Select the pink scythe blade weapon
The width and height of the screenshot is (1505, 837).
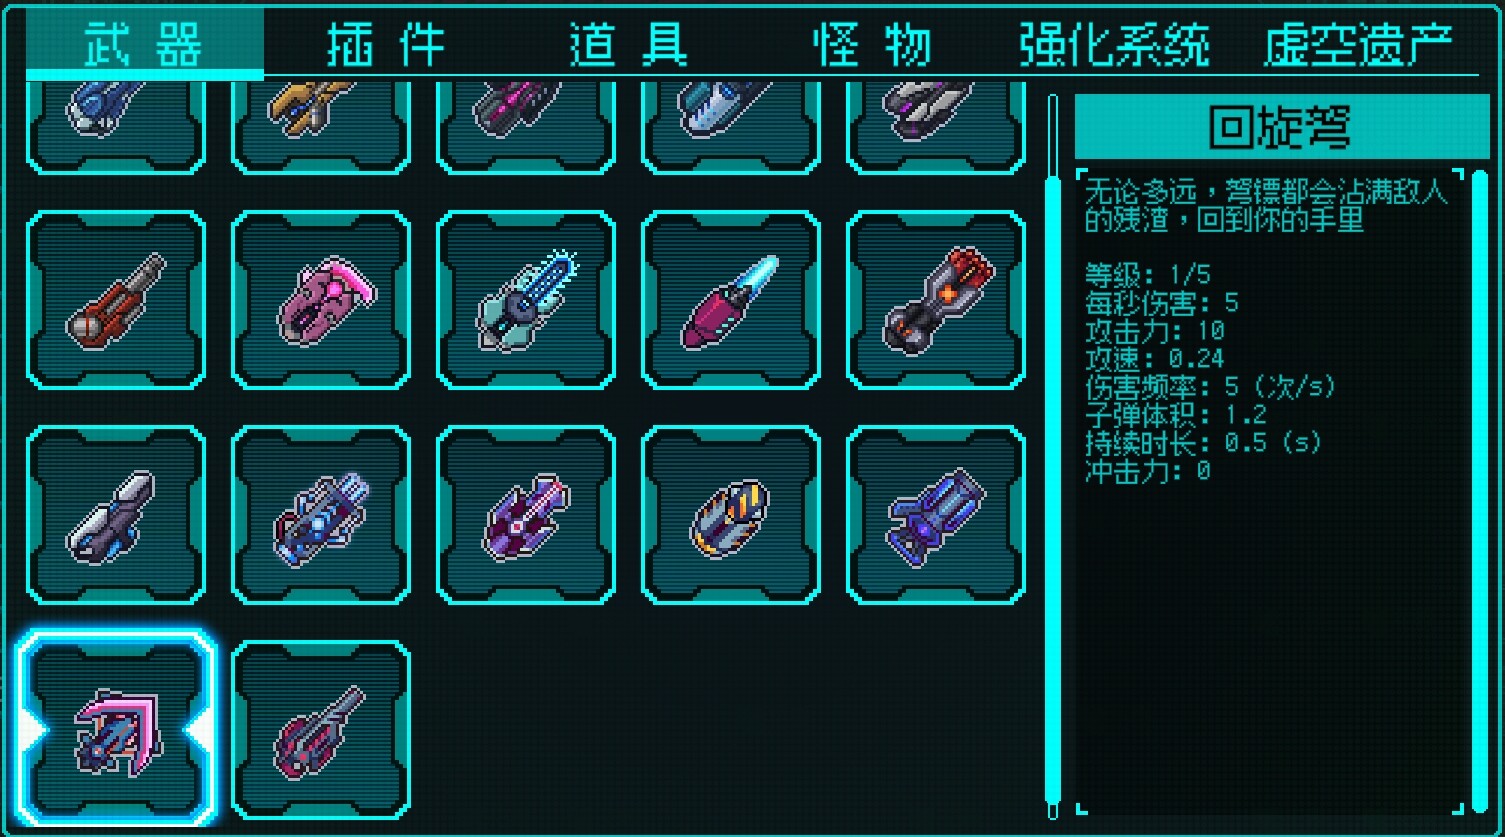pyautogui.click(x=321, y=300)
